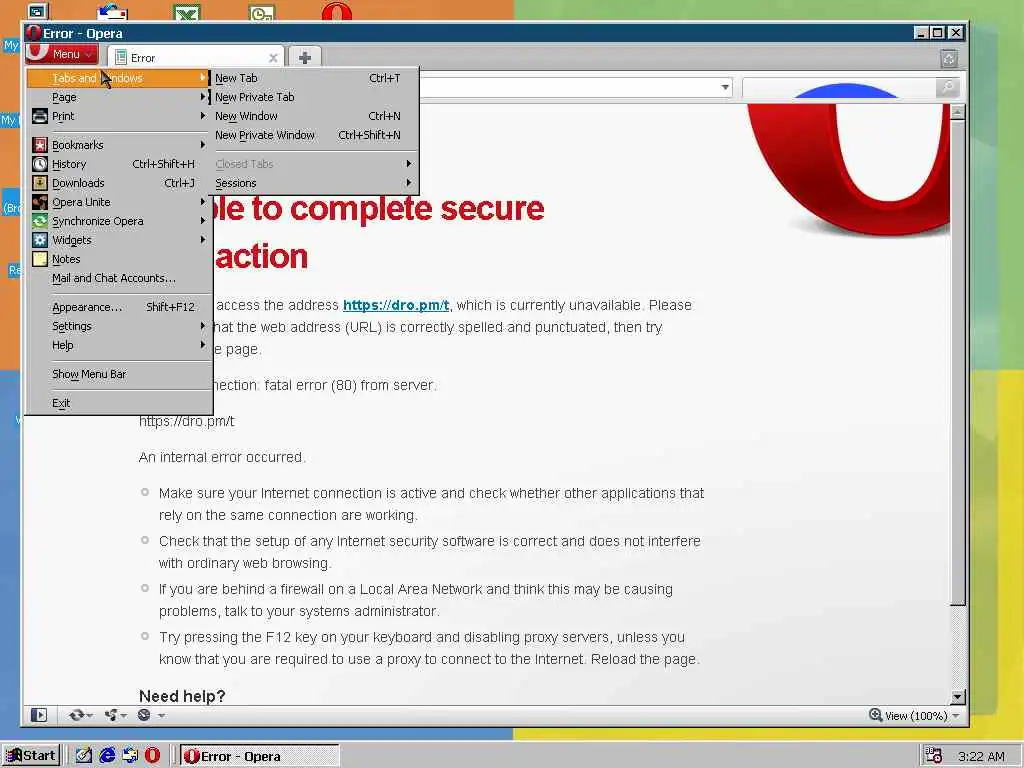Launch Opera from quick launch
This screenshot has width=1024, height=768.
click(x=152, y=756)
